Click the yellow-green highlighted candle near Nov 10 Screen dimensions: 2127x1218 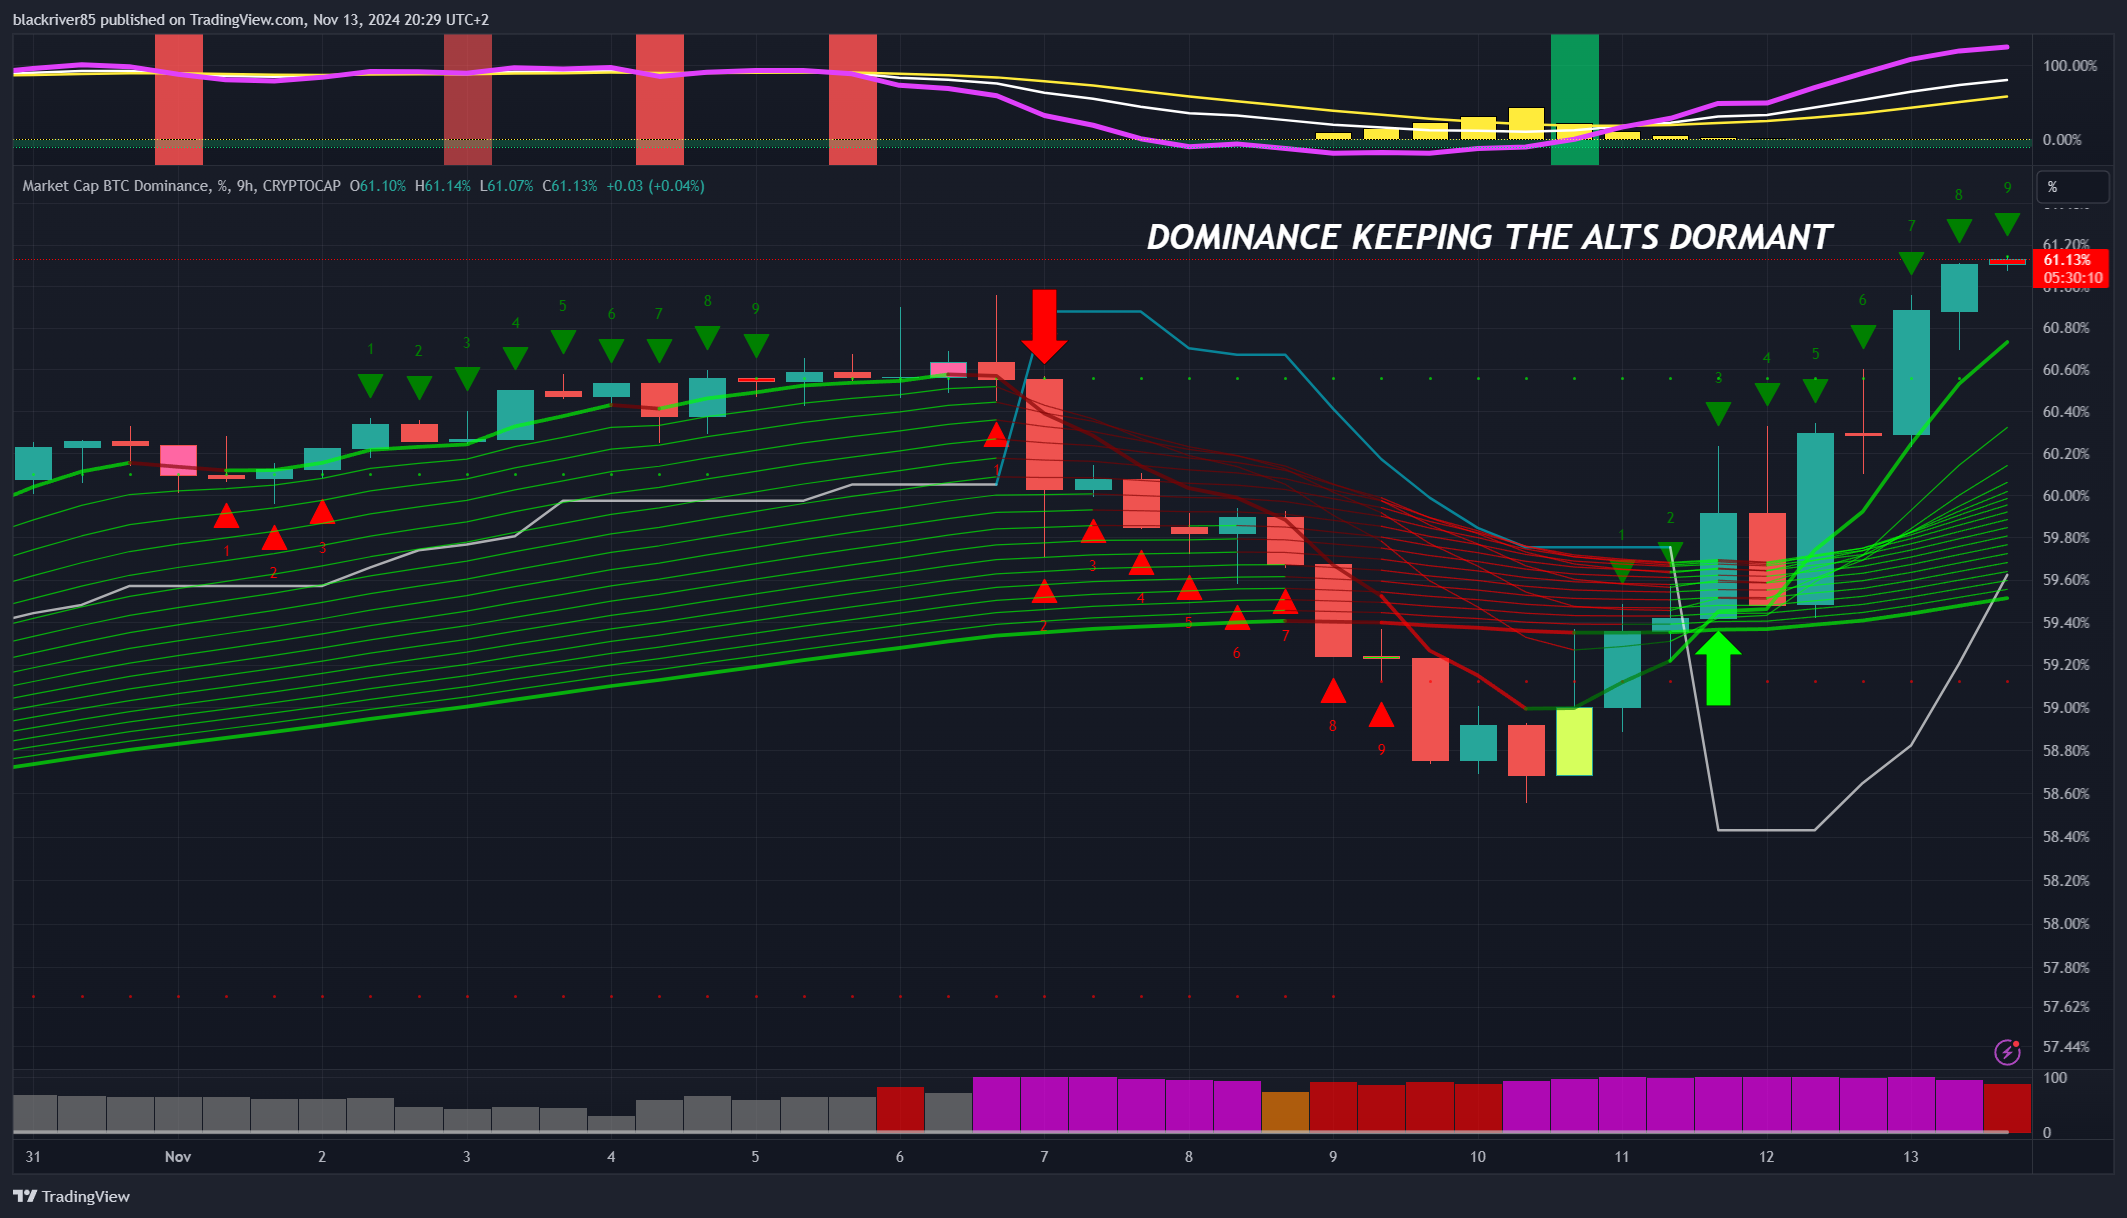(x=1574, y=741)
